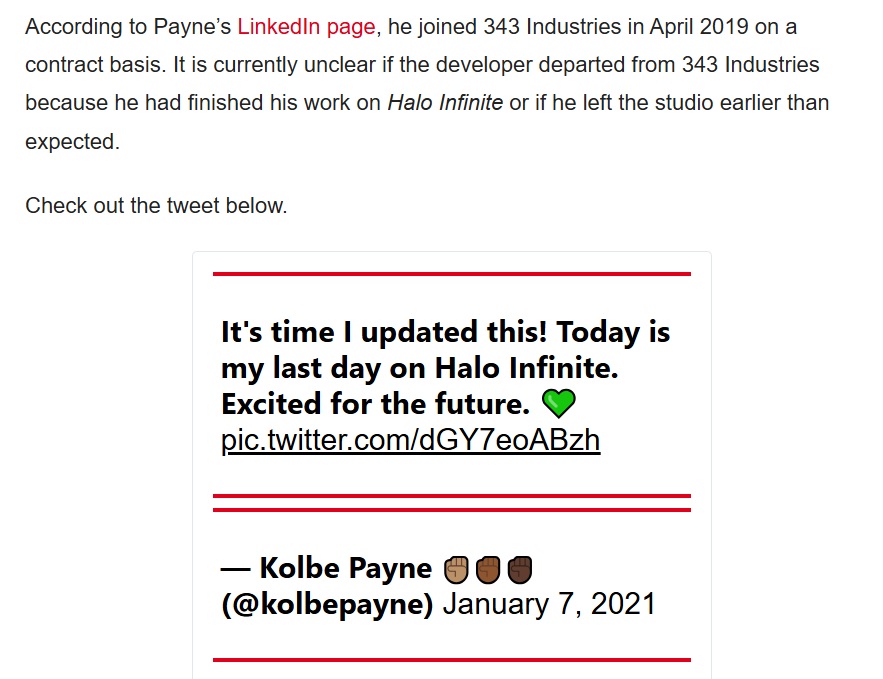Click the top red divider line of the tweet card
883x679 pixels.
pyautogui.click(x=452, y=274)
